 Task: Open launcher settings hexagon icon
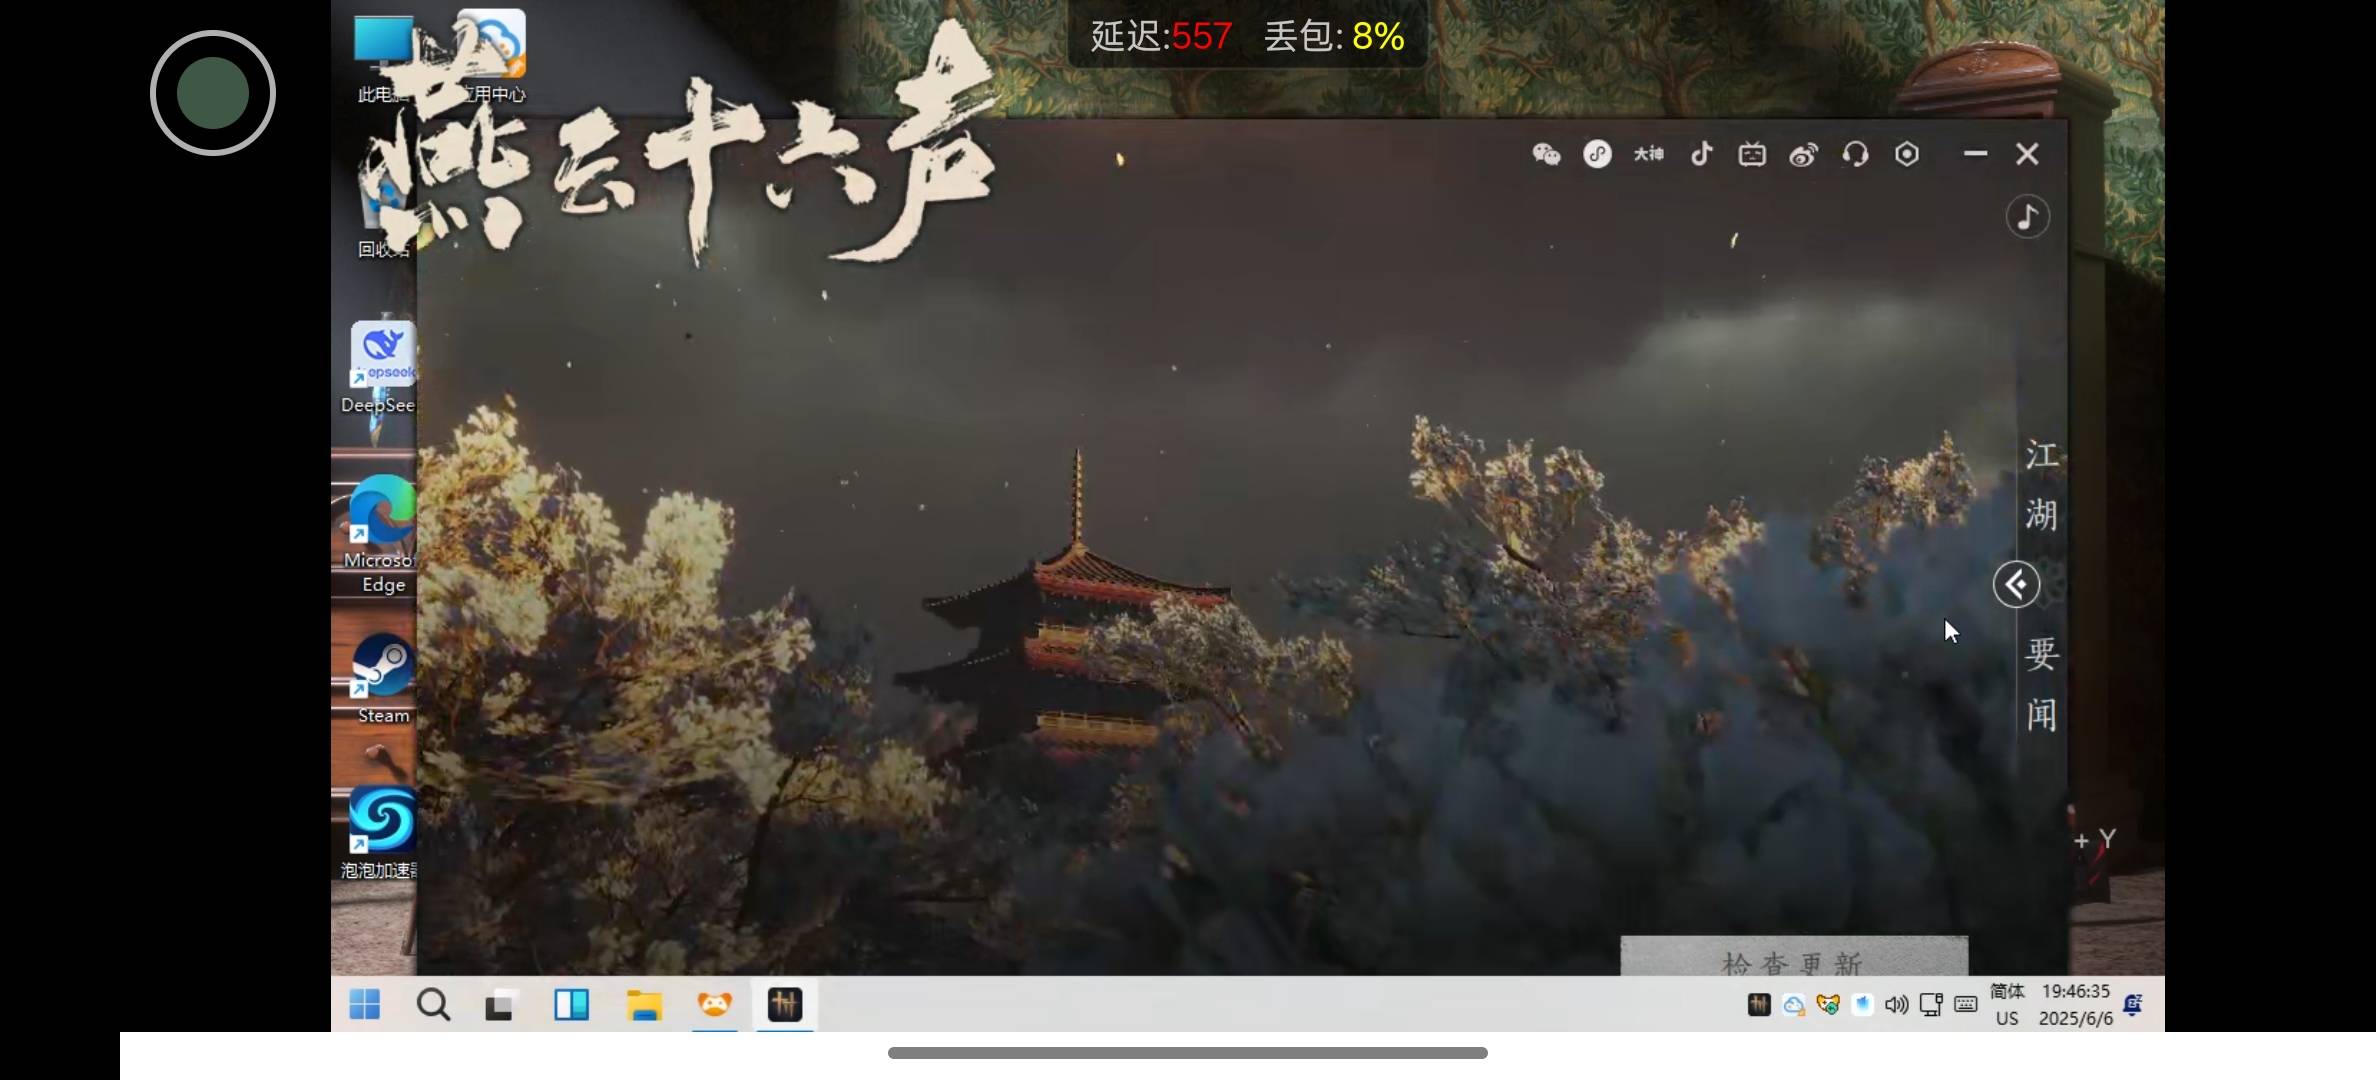pos(1907,154)
